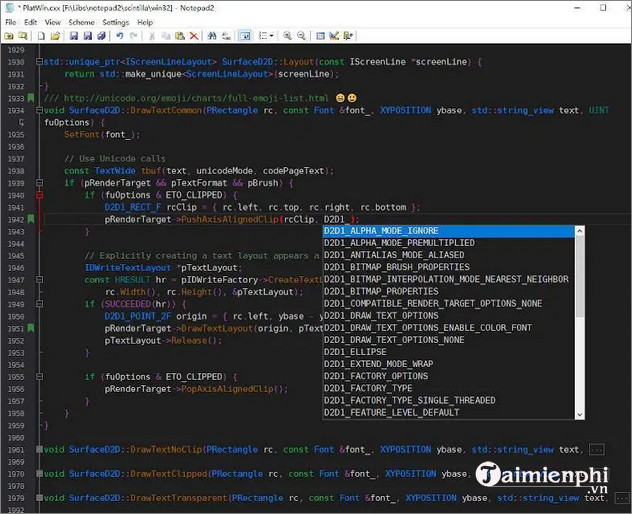Screen dimensions: 632x514
Task: Toggle the bookmark marker on line 1933
Action: [x=32, y=98]
